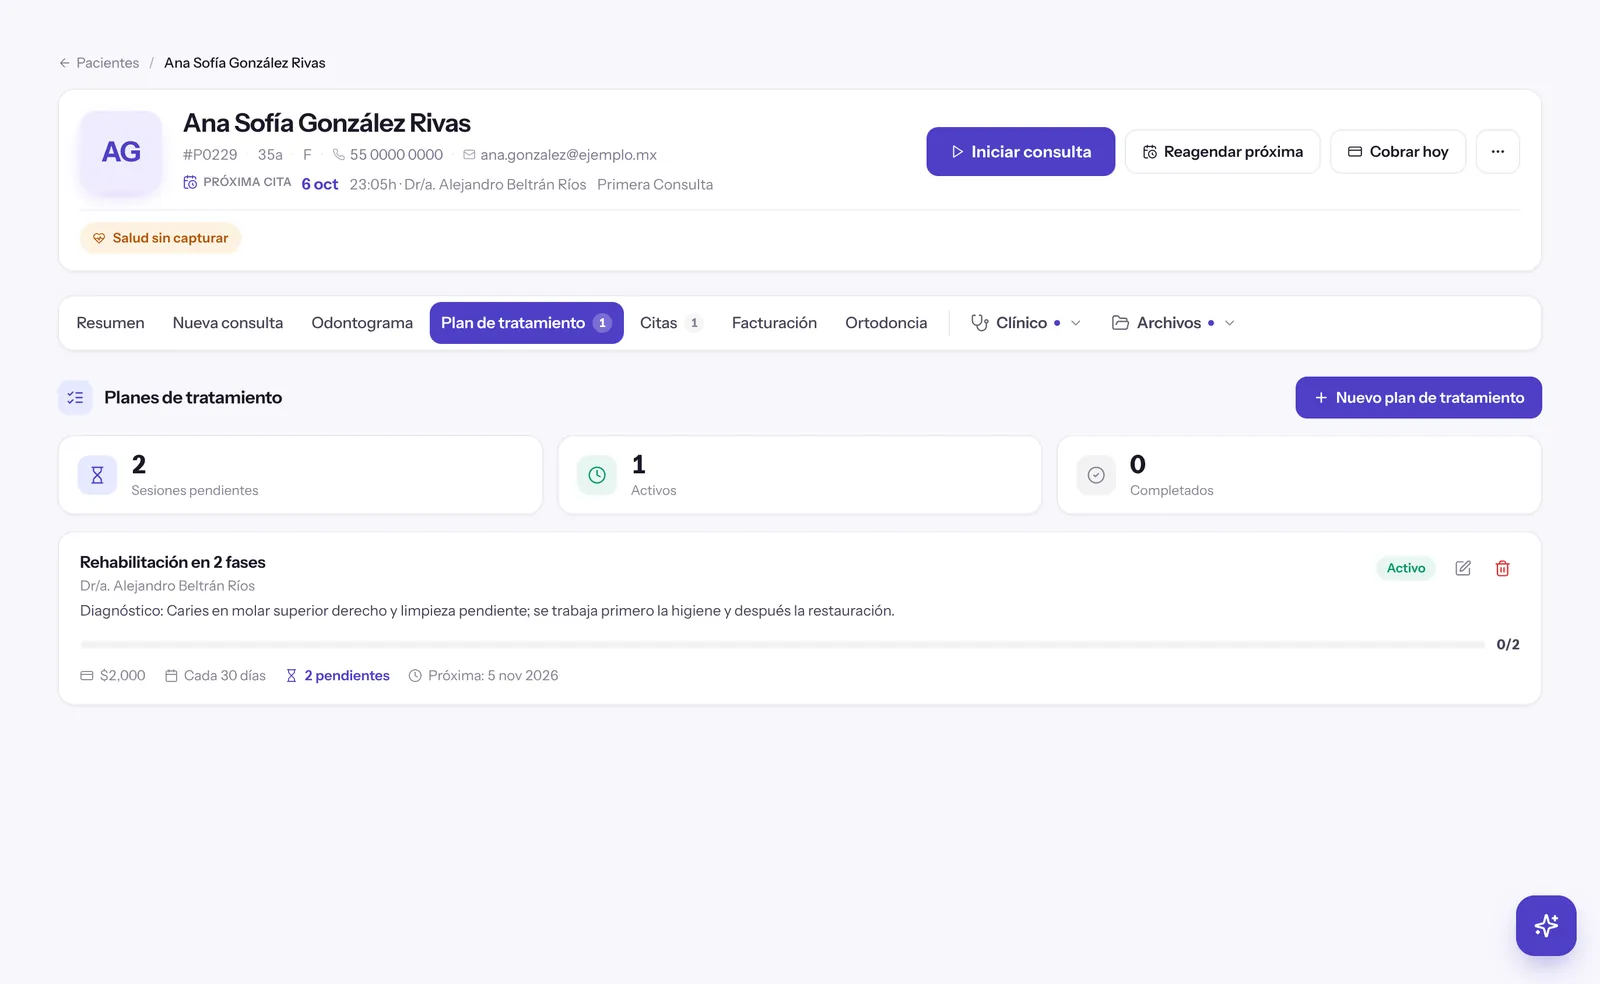This screenshot has width=1600, height=984.
Task: Open the three-dots more options menu
Action: click(x=1497, y=152)
